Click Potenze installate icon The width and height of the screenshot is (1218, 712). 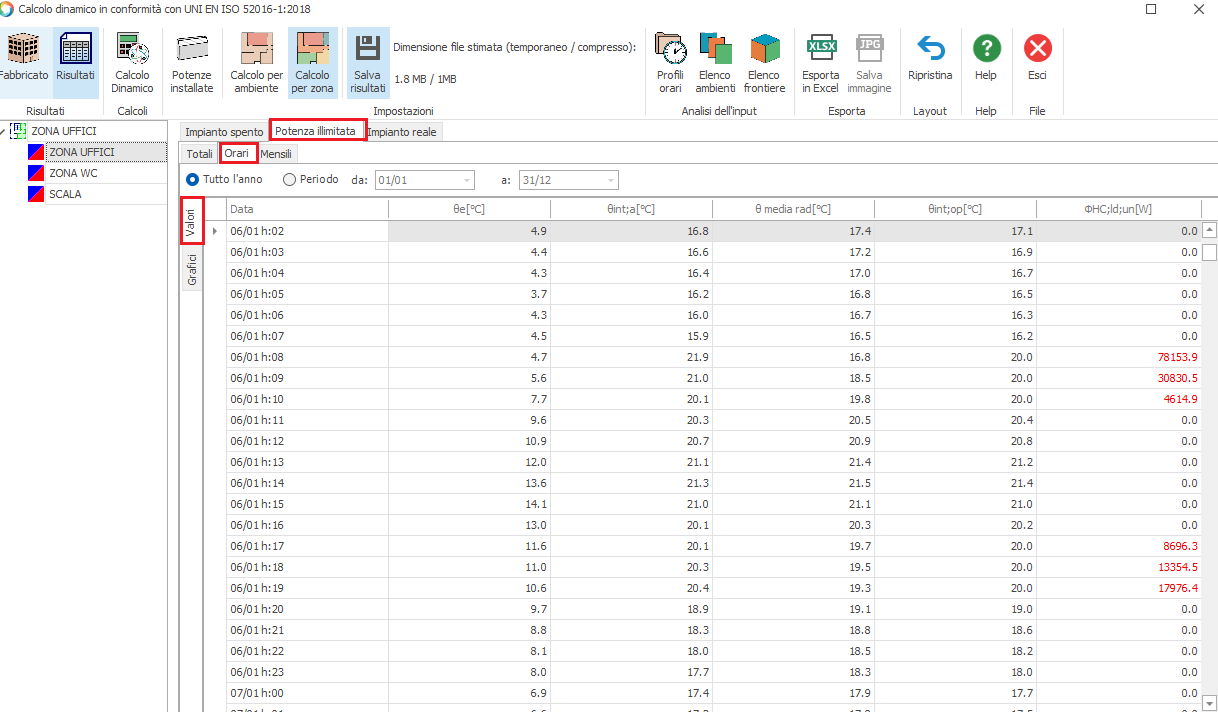pos(192,62)
